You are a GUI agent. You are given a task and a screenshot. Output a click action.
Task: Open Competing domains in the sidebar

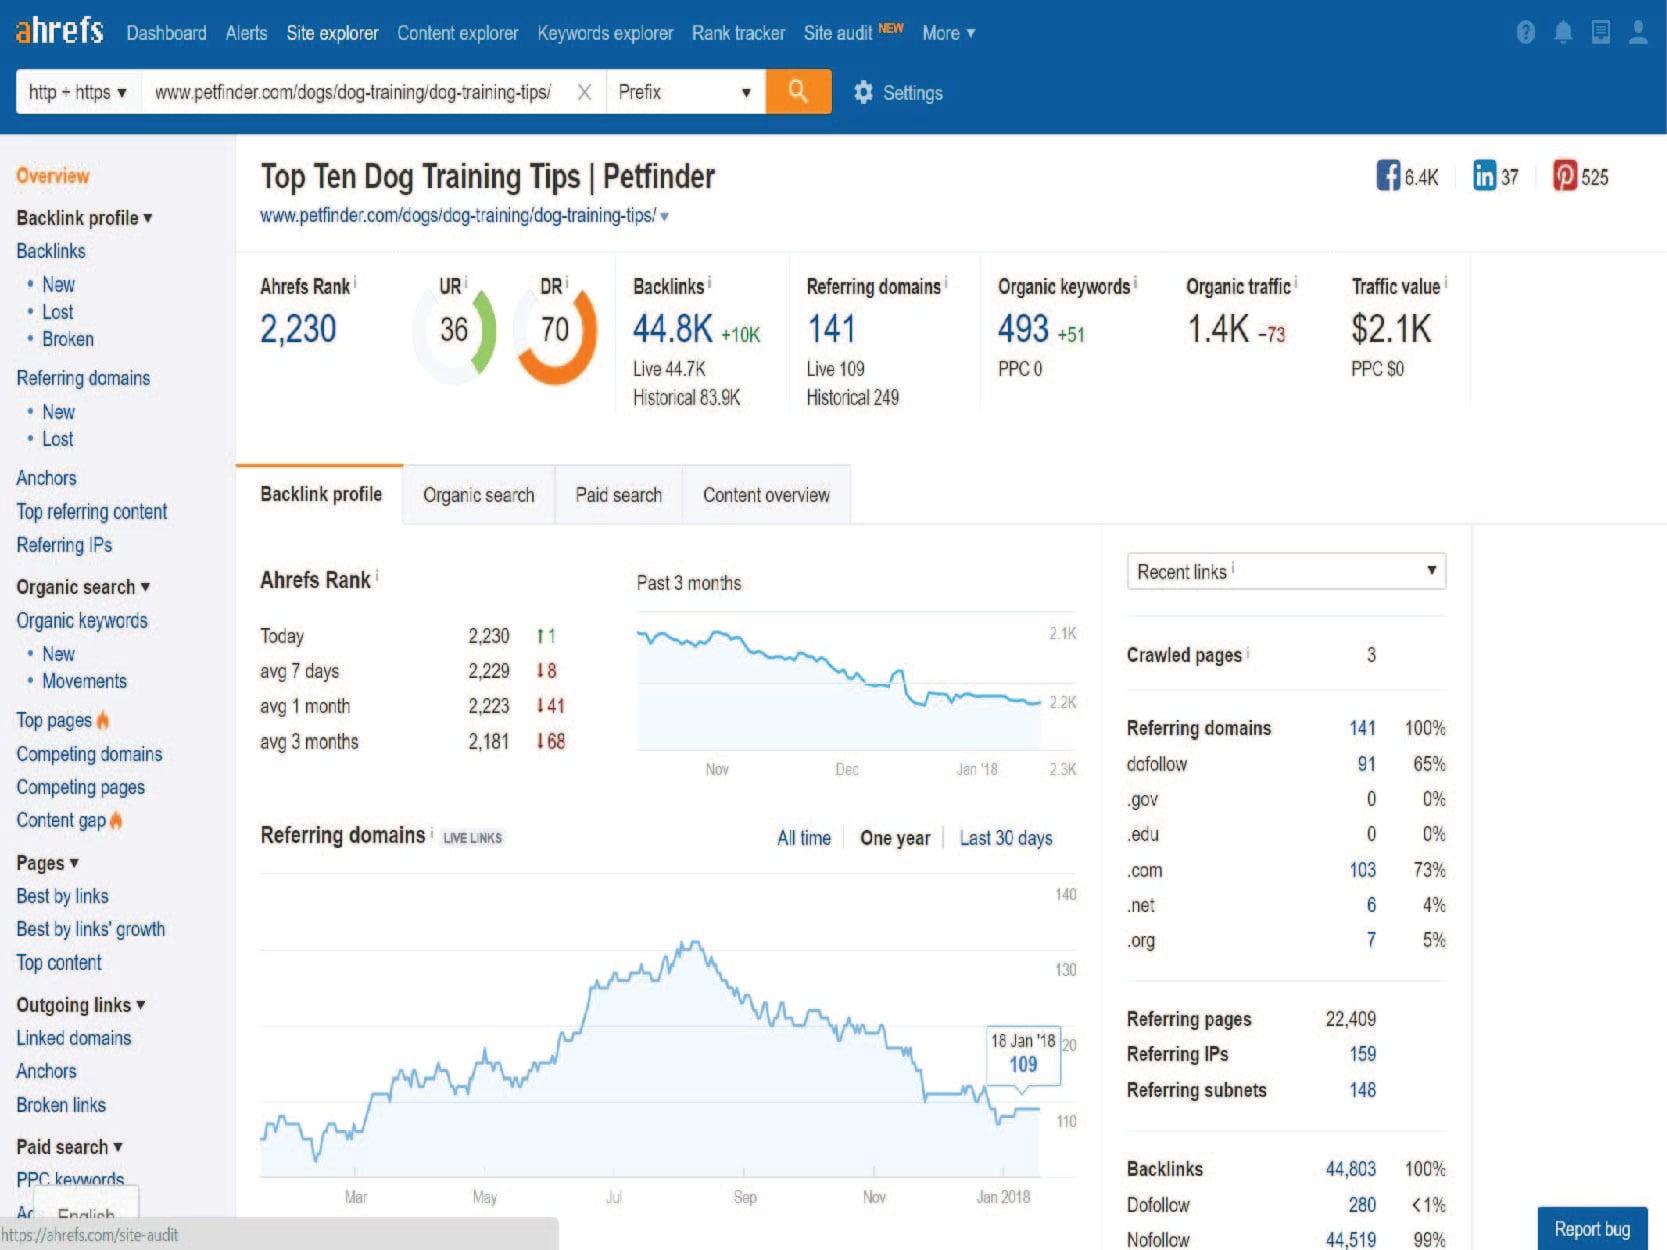pos(89,754)
